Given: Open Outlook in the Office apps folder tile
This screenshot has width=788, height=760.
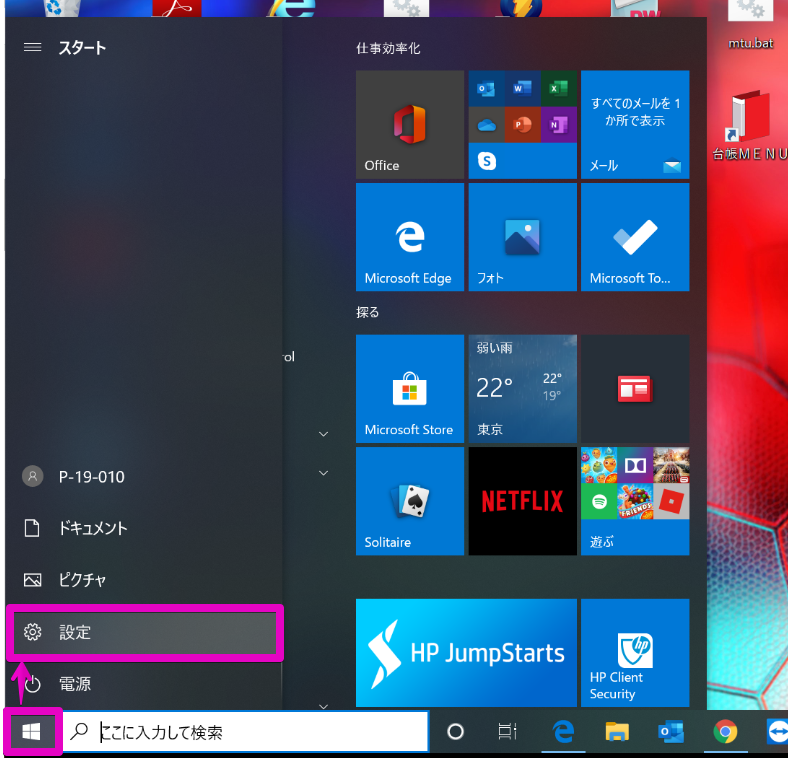Looking at the screenshot, I should pos(486,88).
